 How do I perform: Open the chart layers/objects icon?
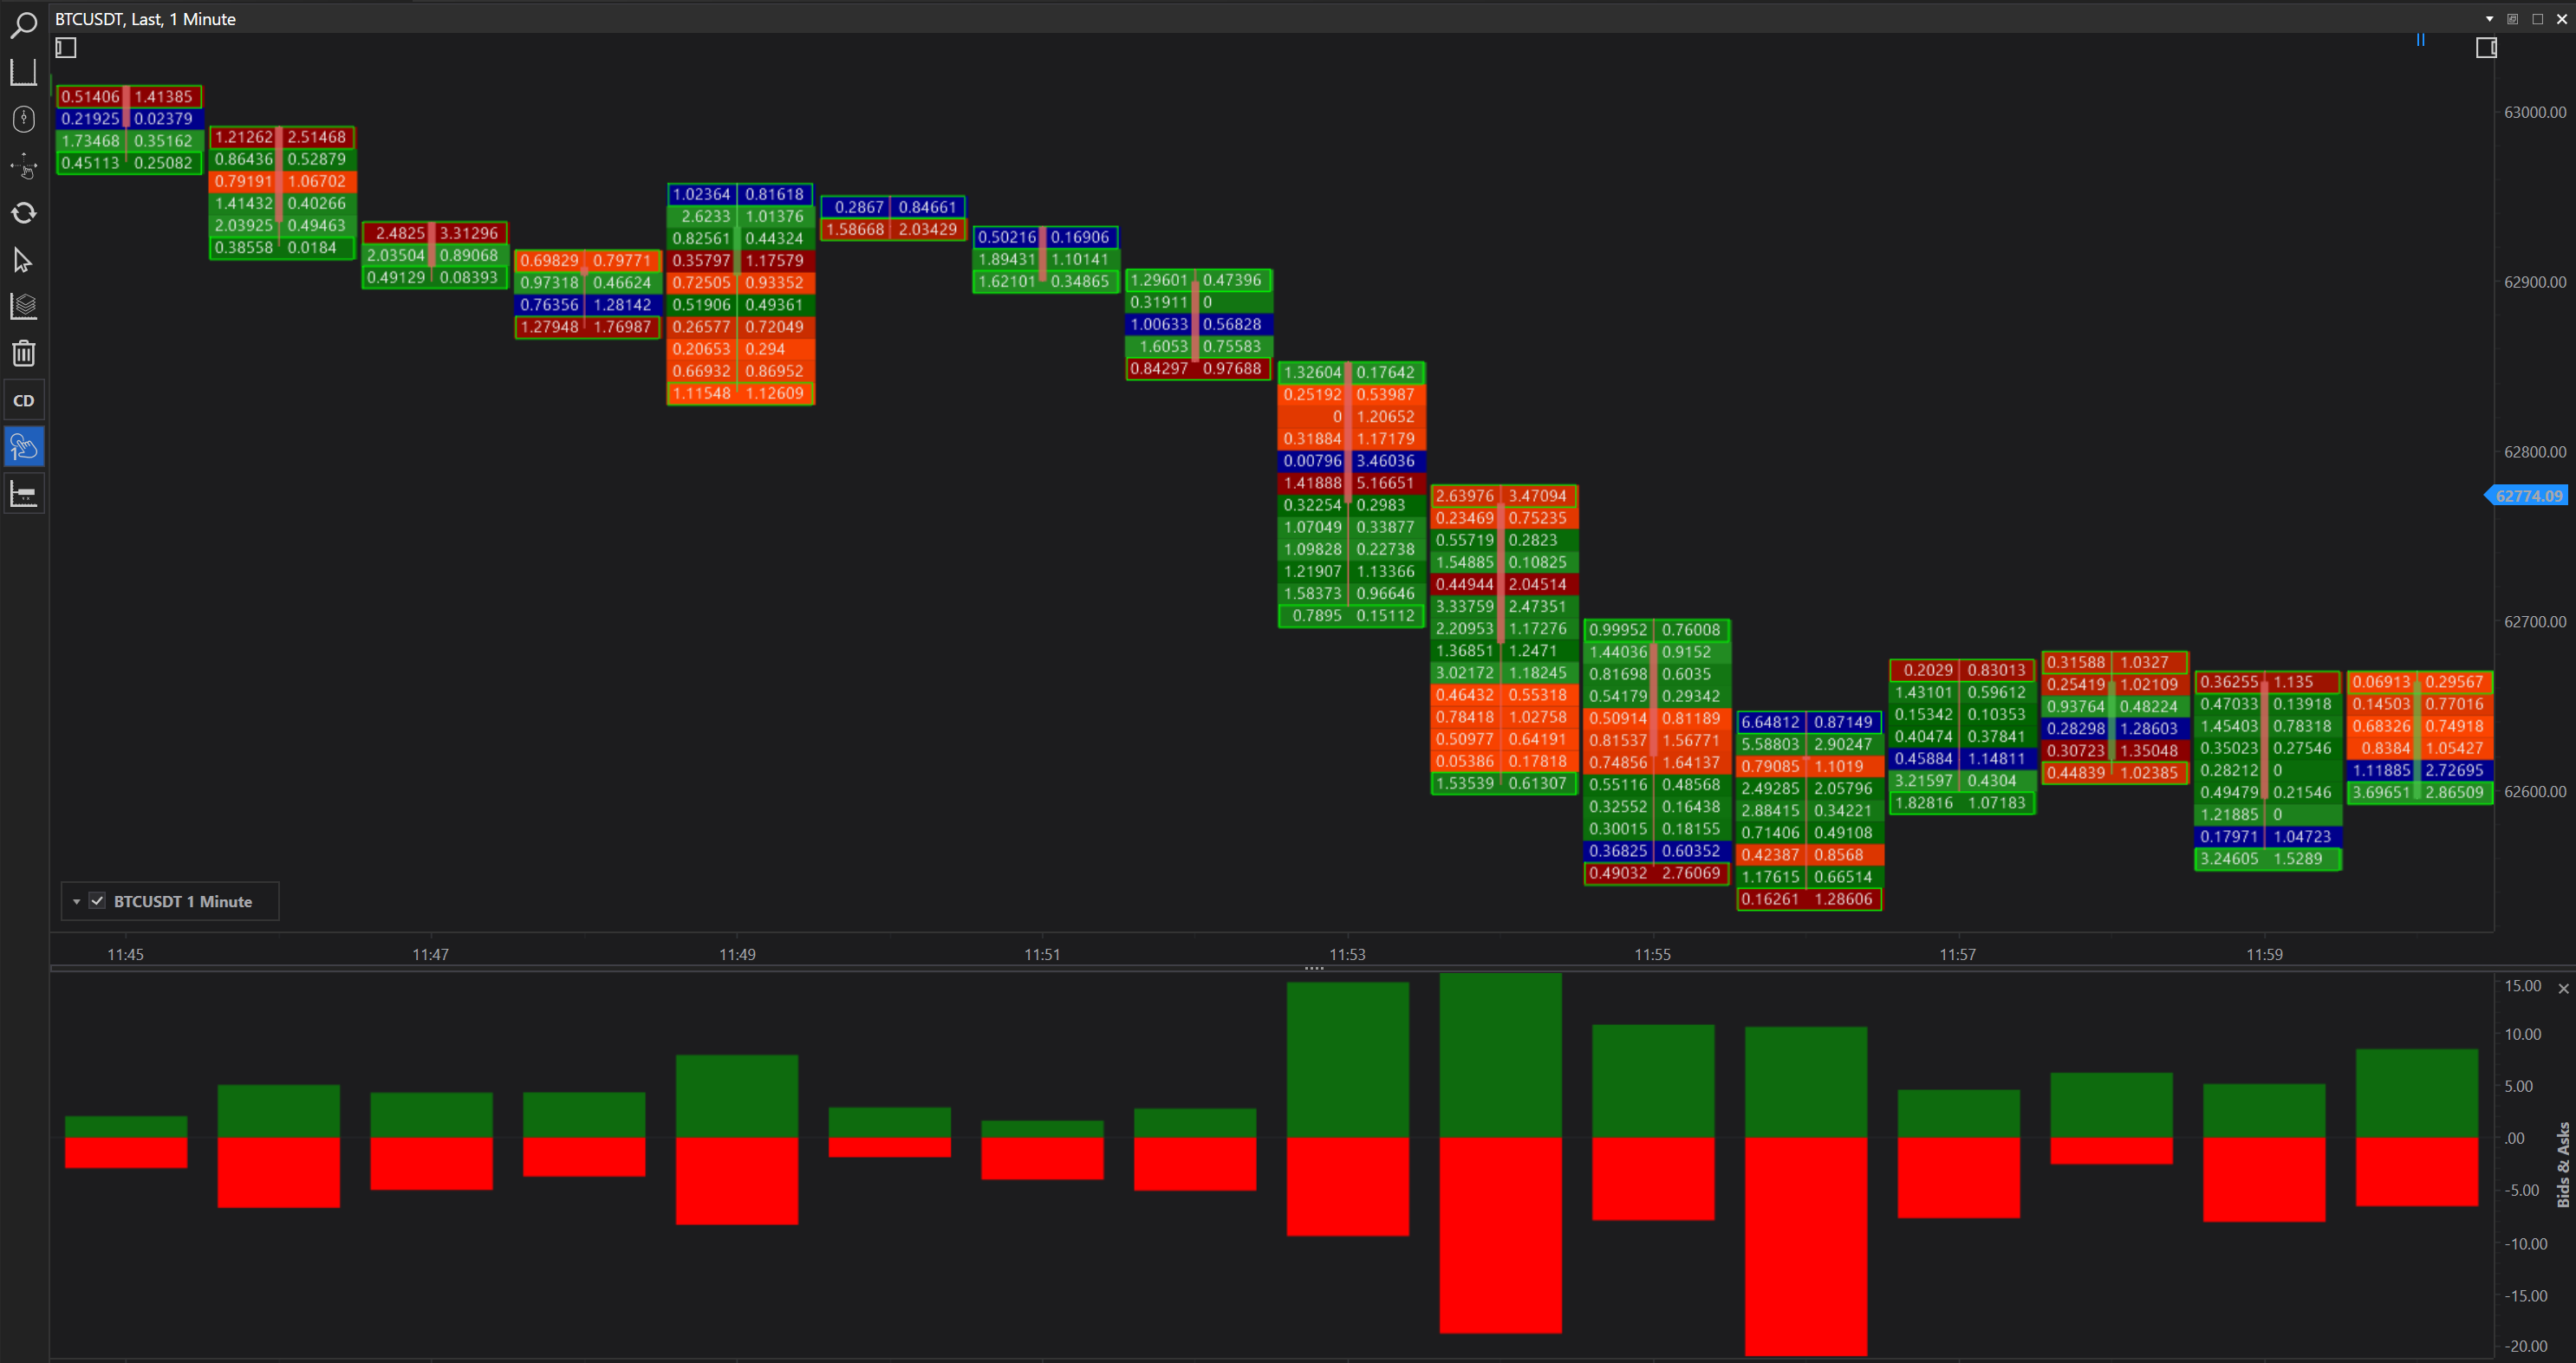pos(23,306)
